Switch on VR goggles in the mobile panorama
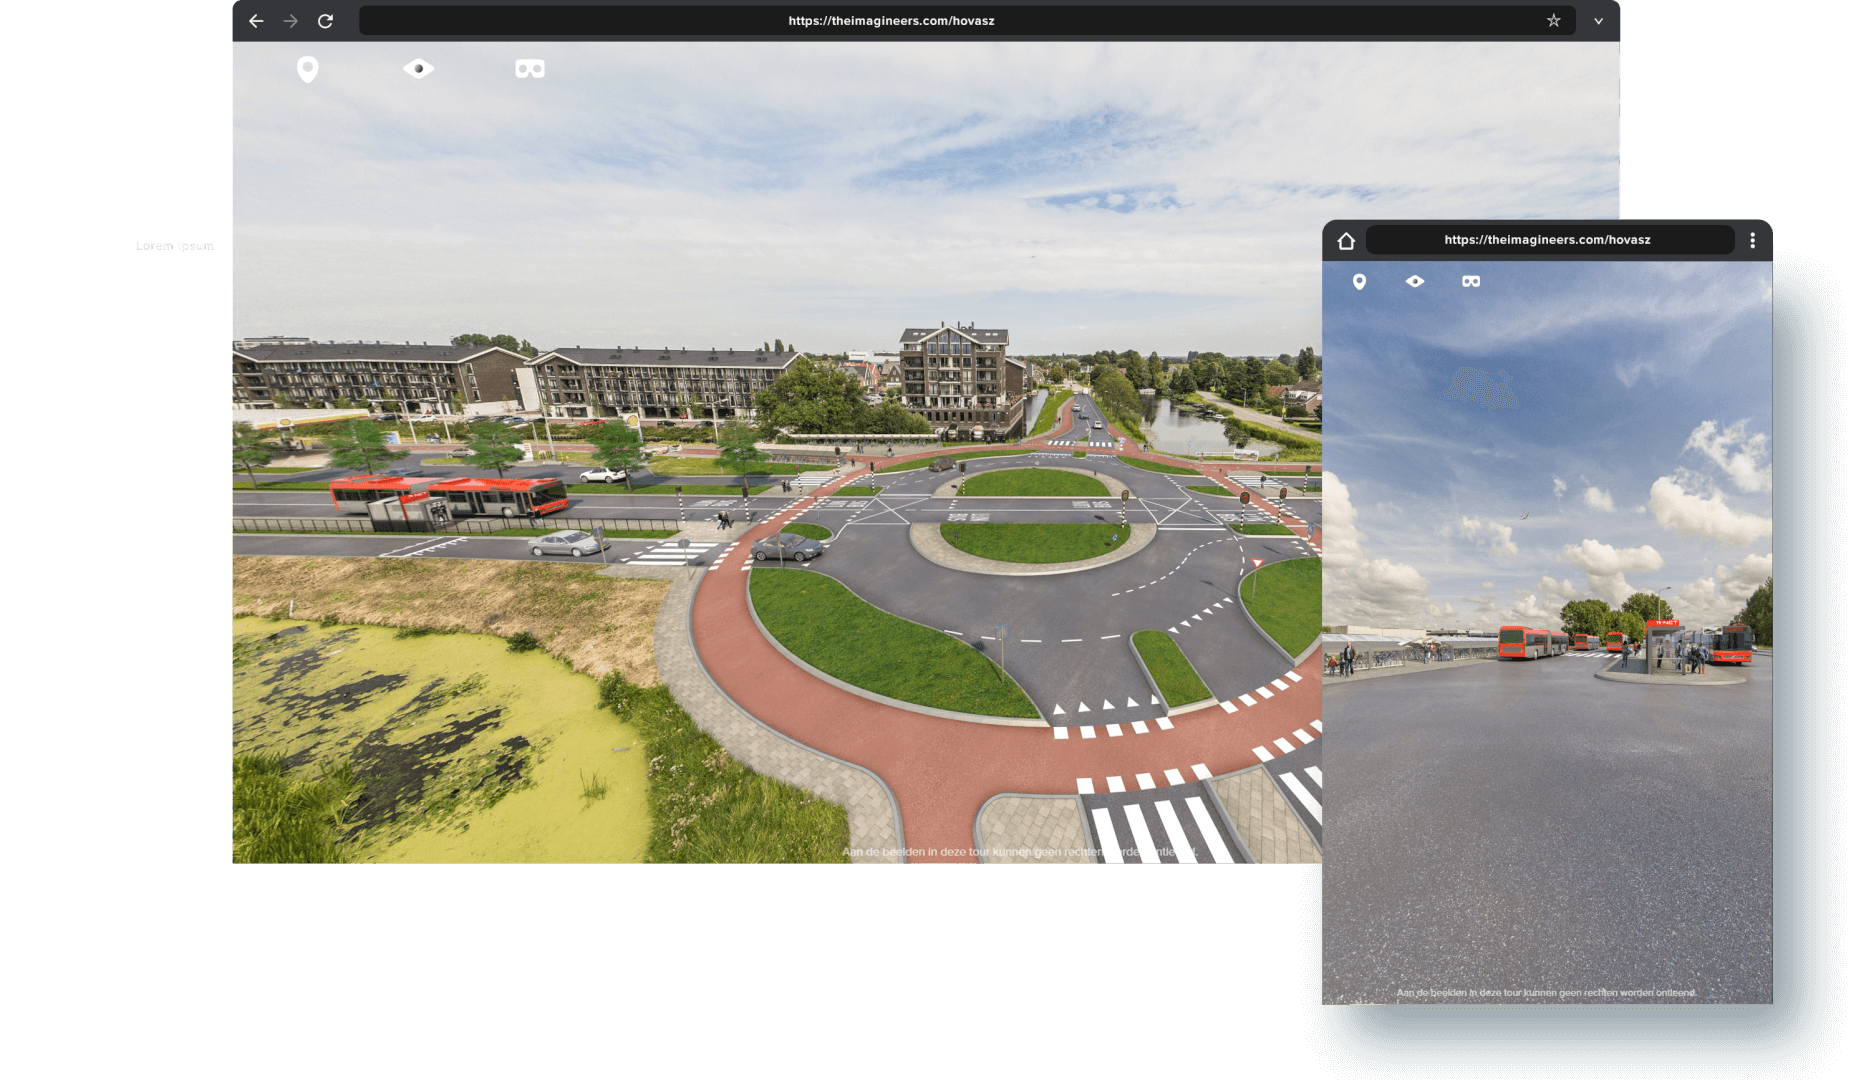 click(x=1470, y=282)
